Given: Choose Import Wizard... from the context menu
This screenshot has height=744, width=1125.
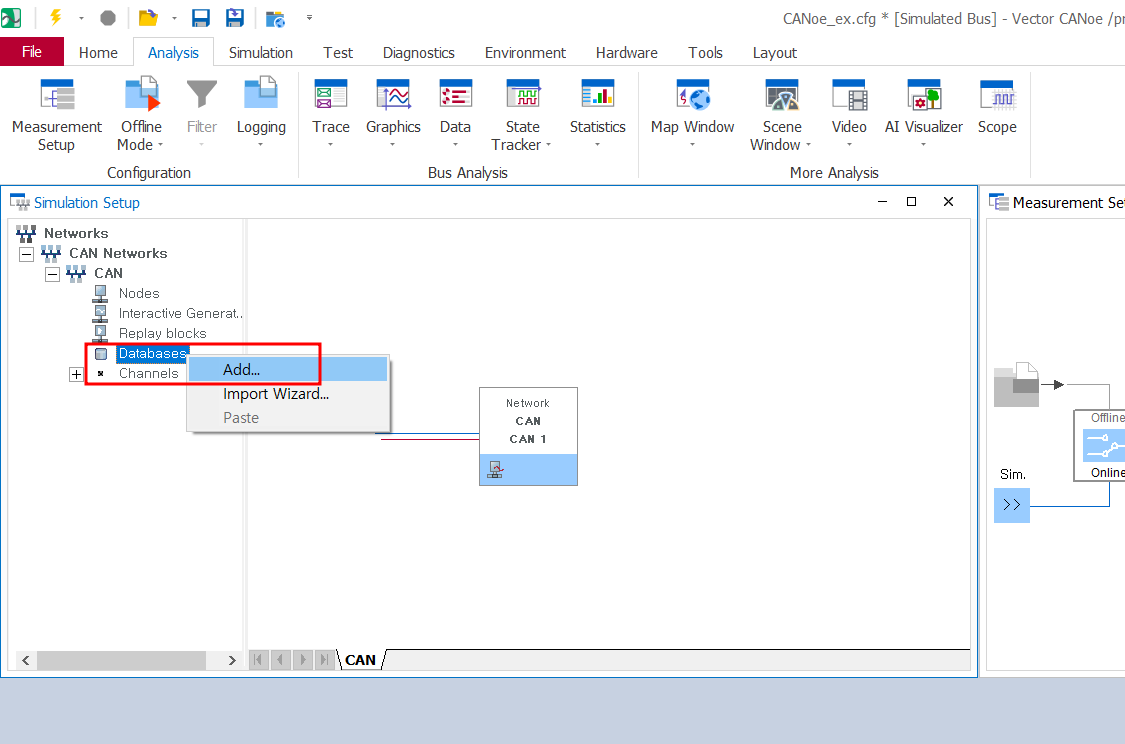Looking at the screenshot, I should point(288,394).
